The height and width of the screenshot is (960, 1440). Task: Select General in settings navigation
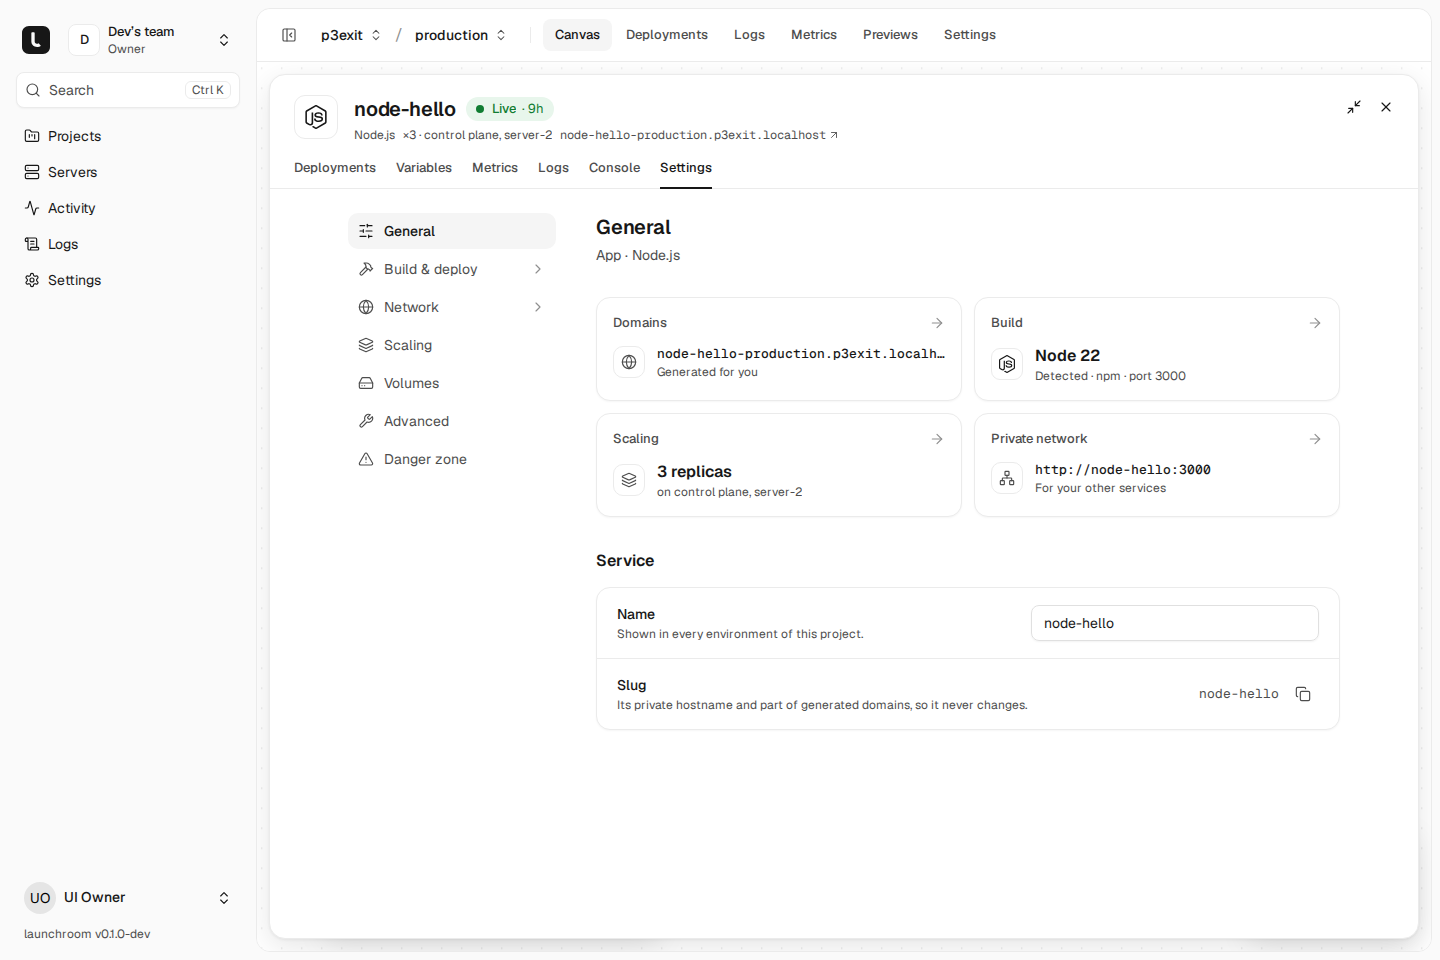point(452,231)
